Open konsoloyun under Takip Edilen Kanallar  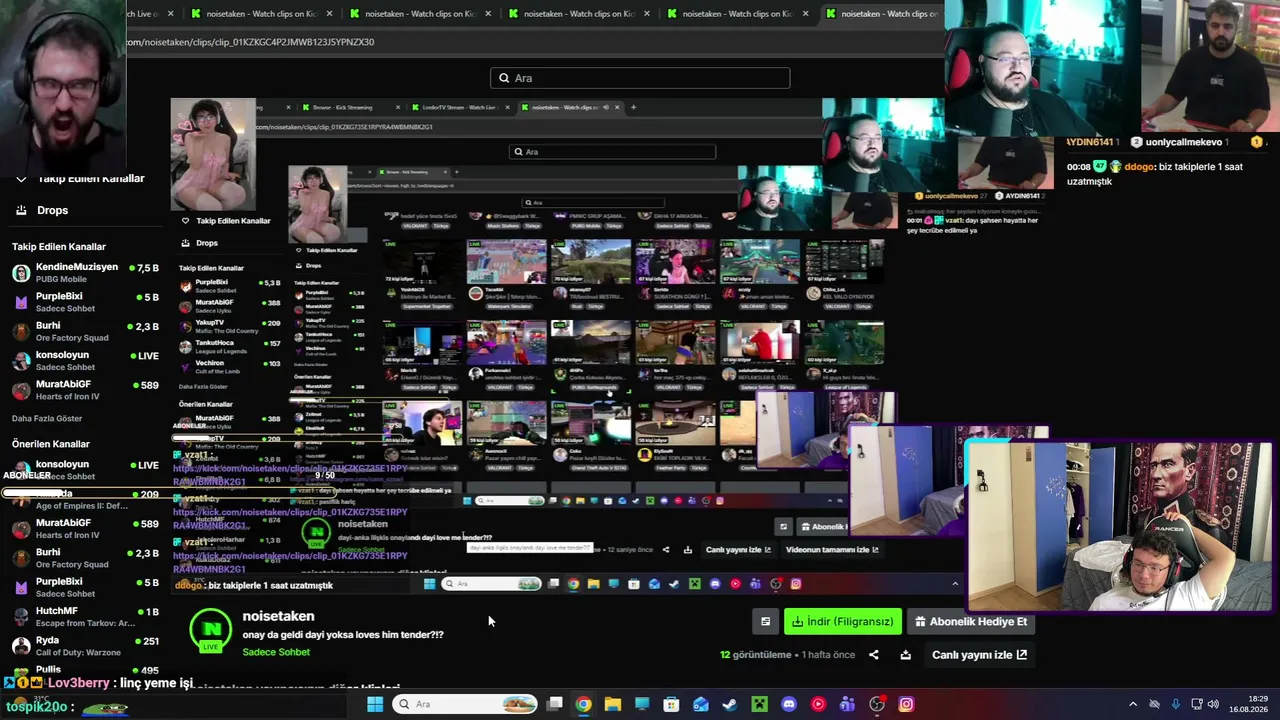click(x=62, y=355)
